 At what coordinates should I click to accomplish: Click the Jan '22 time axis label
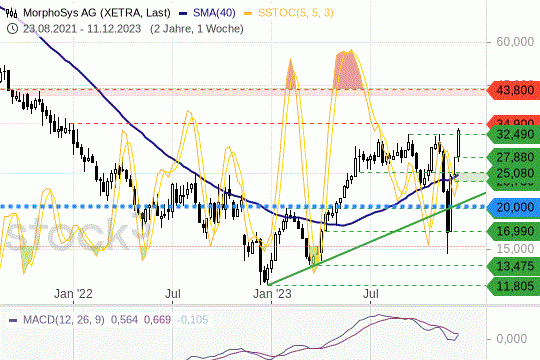73,294
